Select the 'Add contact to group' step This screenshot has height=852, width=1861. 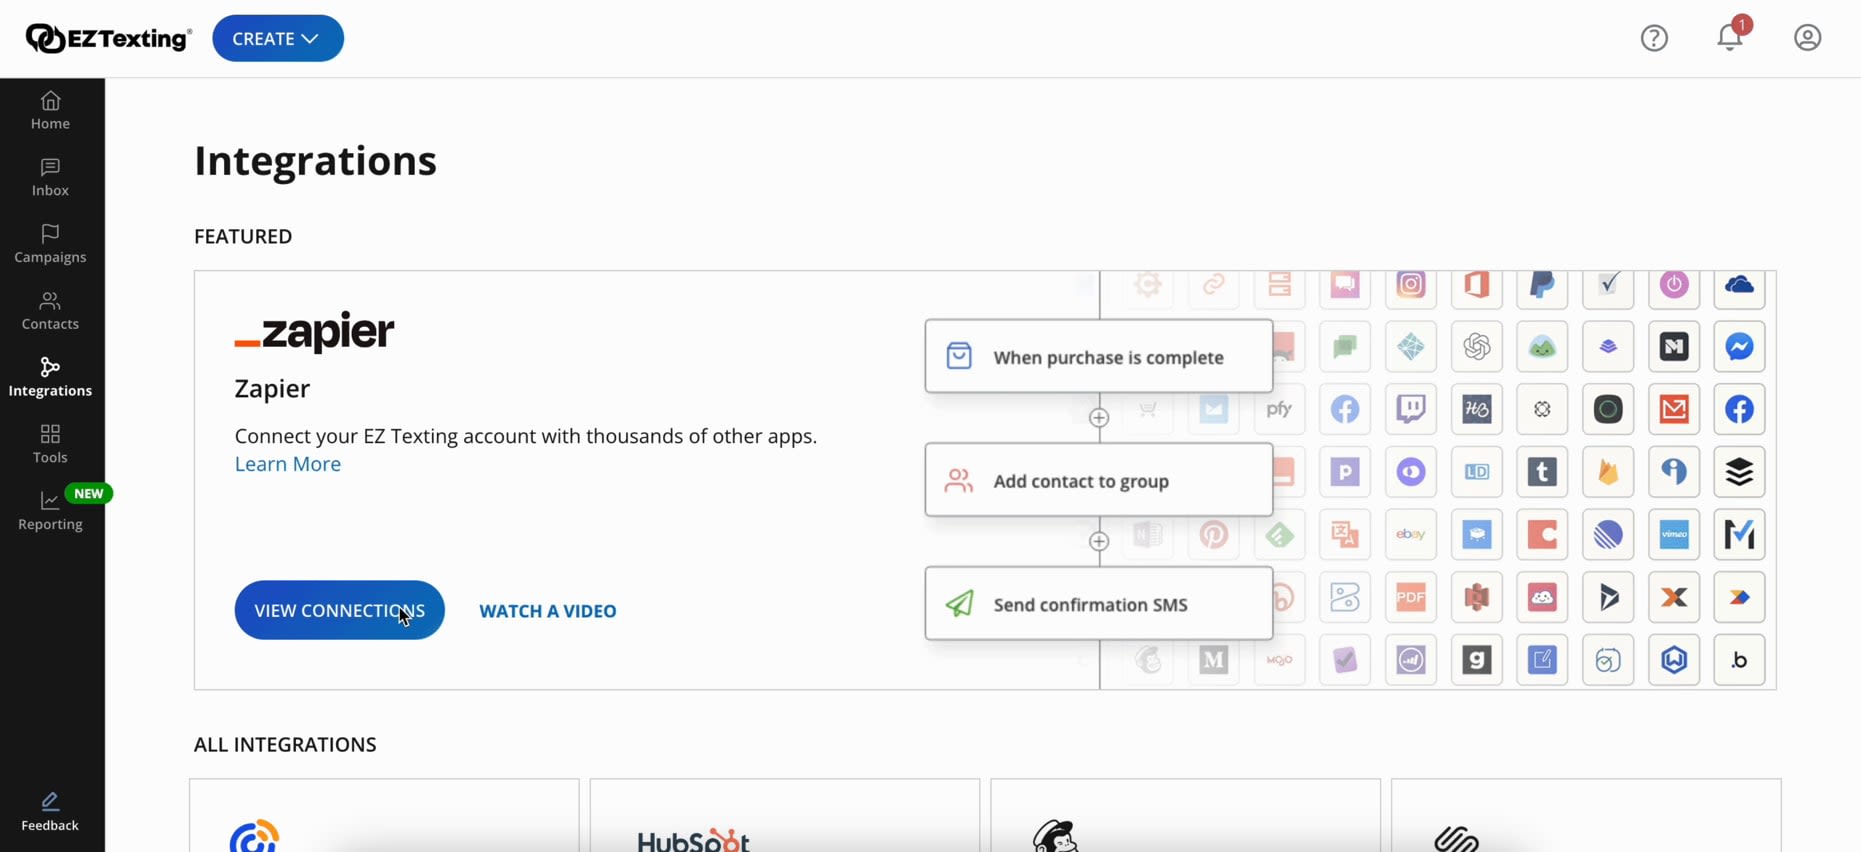tap(1099, 480)
